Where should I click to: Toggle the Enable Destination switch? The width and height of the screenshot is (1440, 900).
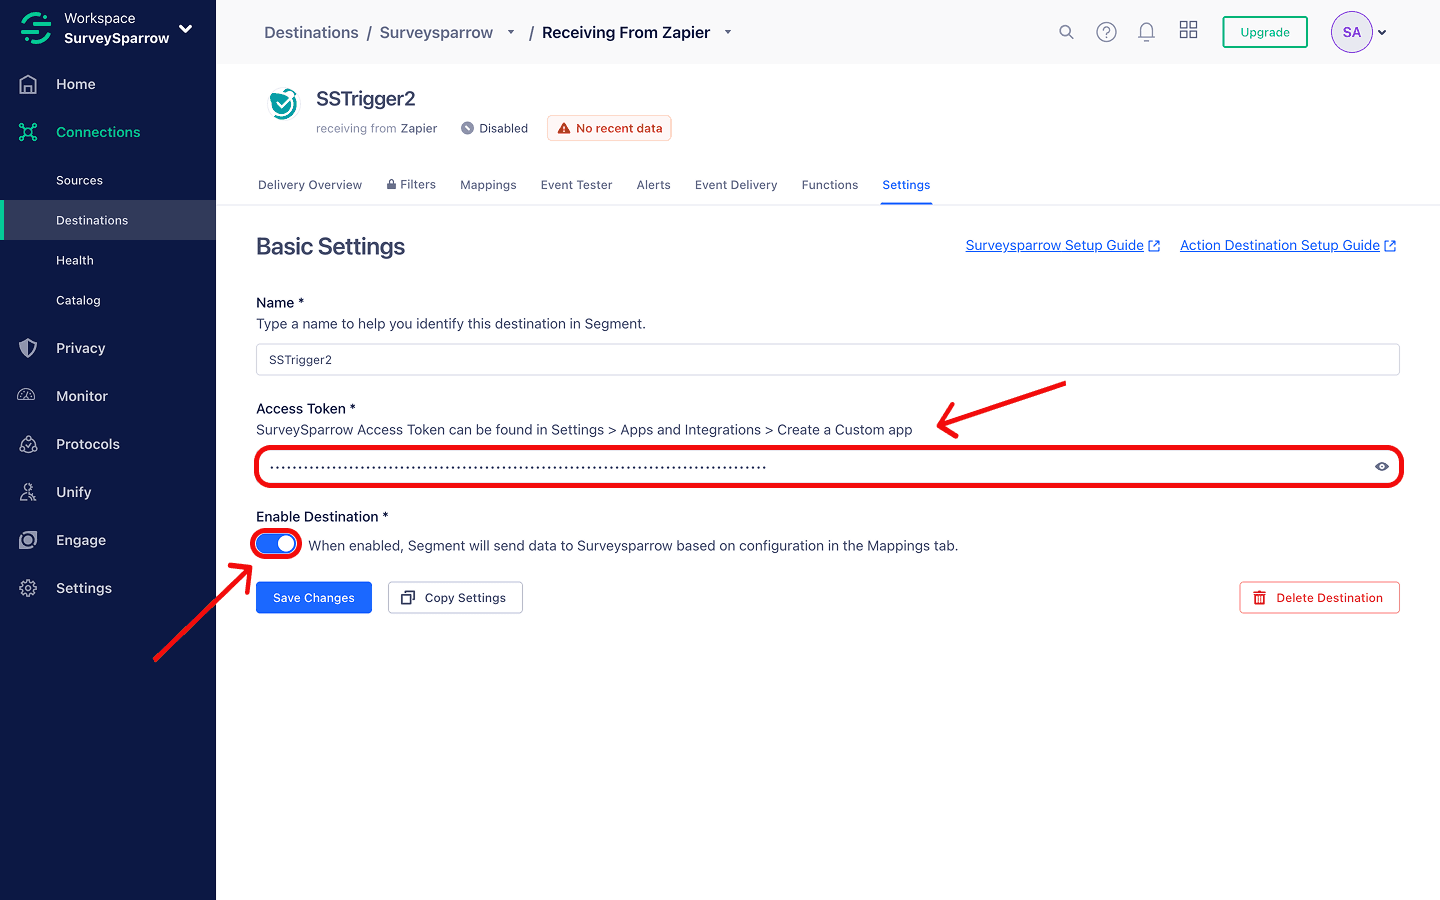[276, 544]
